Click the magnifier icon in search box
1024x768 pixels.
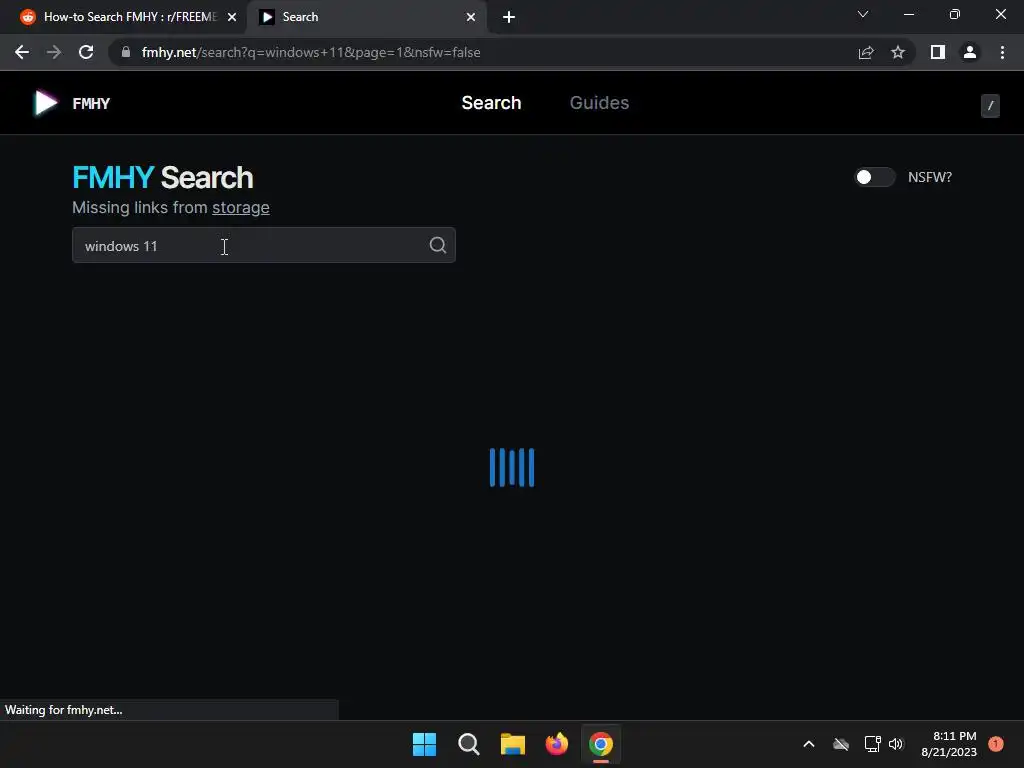click(438, 245)
